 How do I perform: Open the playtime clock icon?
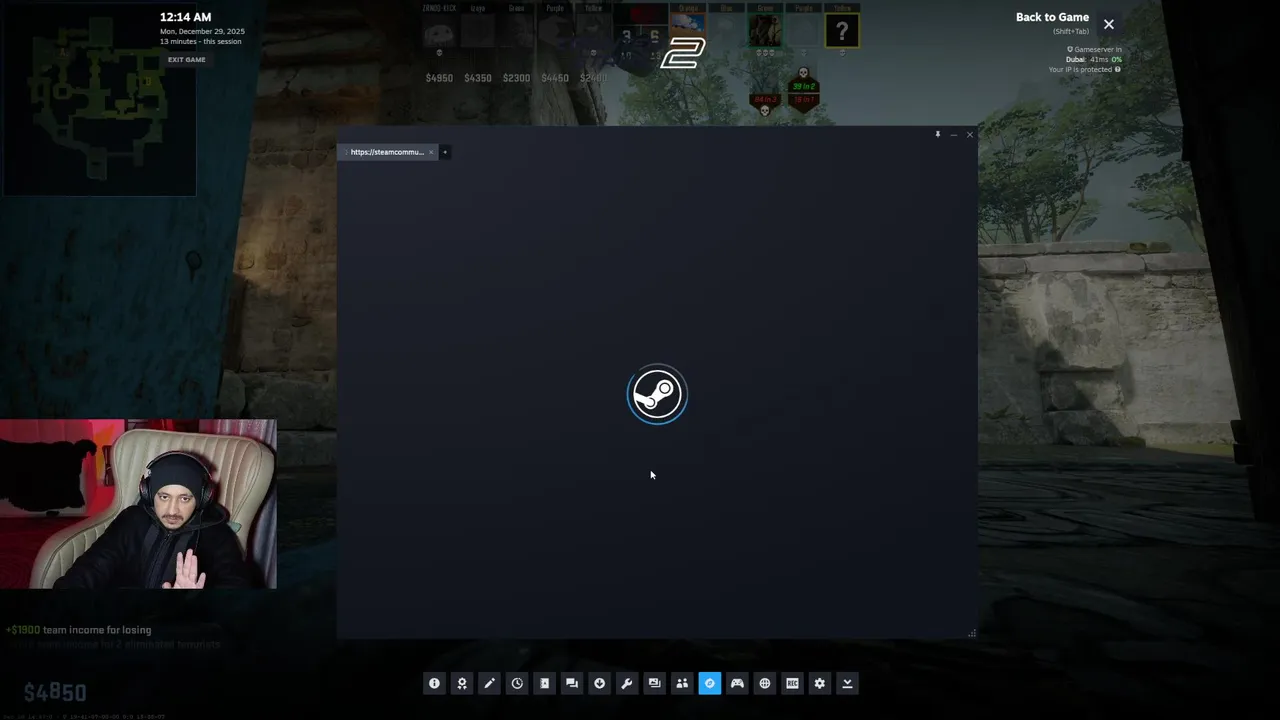(517, 683)
